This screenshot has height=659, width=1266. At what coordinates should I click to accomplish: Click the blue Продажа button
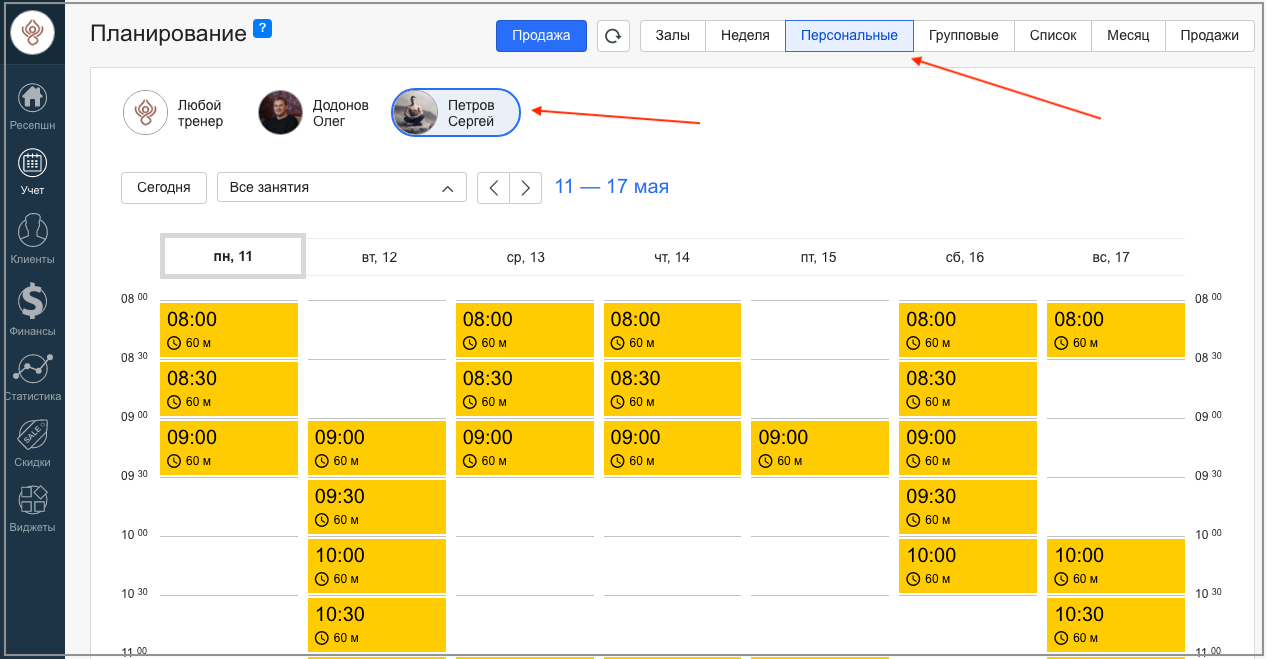(541, 36)
